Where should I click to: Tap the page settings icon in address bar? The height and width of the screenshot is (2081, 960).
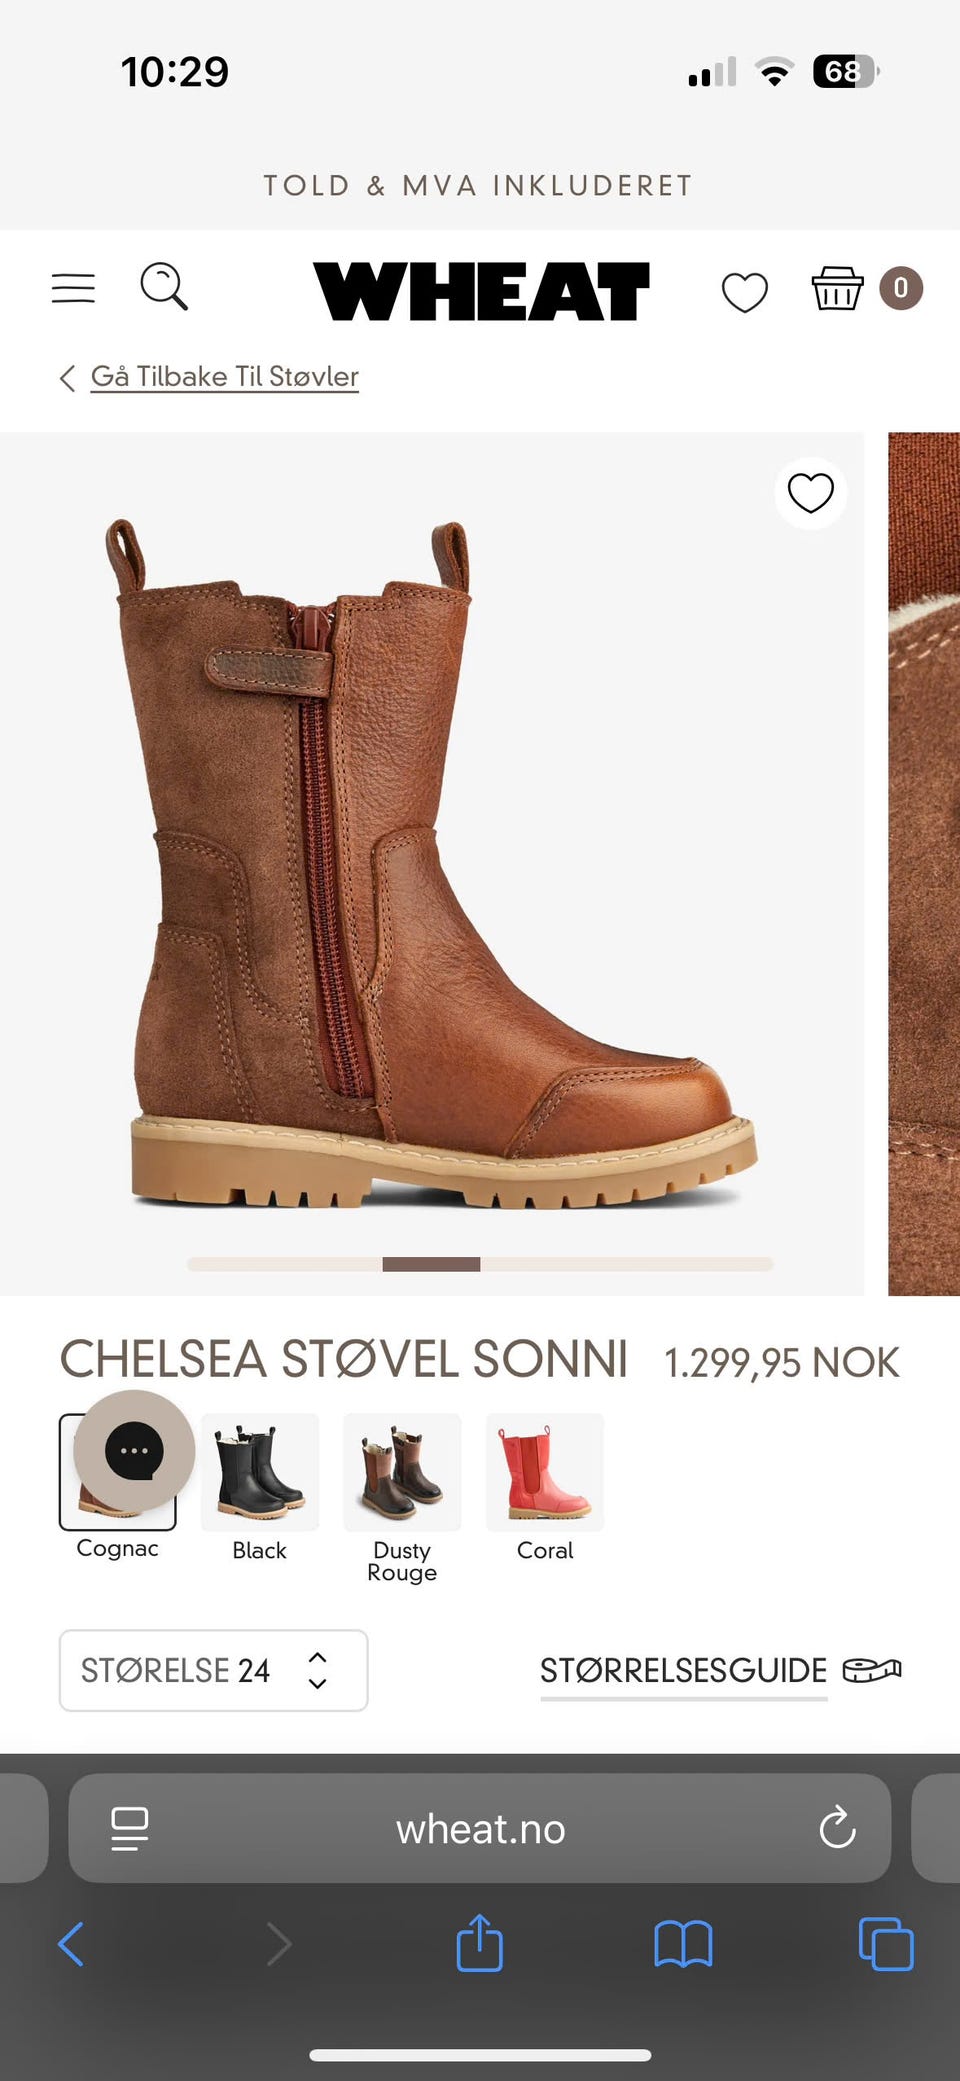pyautogui.click(x=130, y=1829)
